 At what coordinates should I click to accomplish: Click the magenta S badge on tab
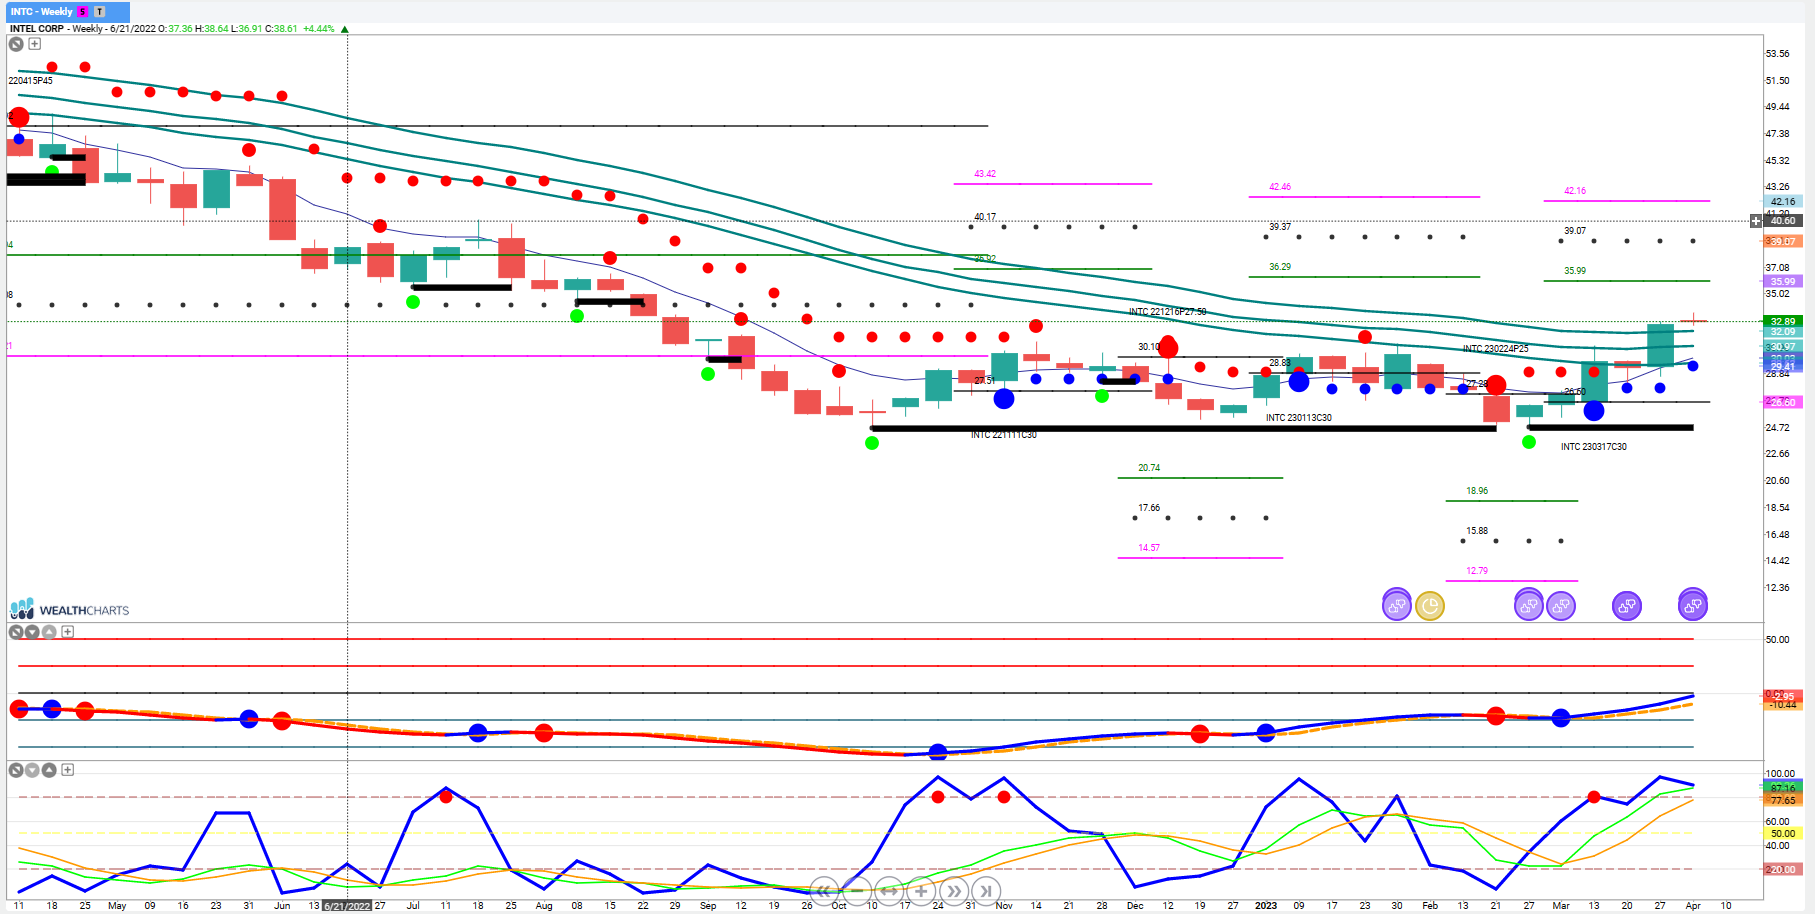click(83, 11)
